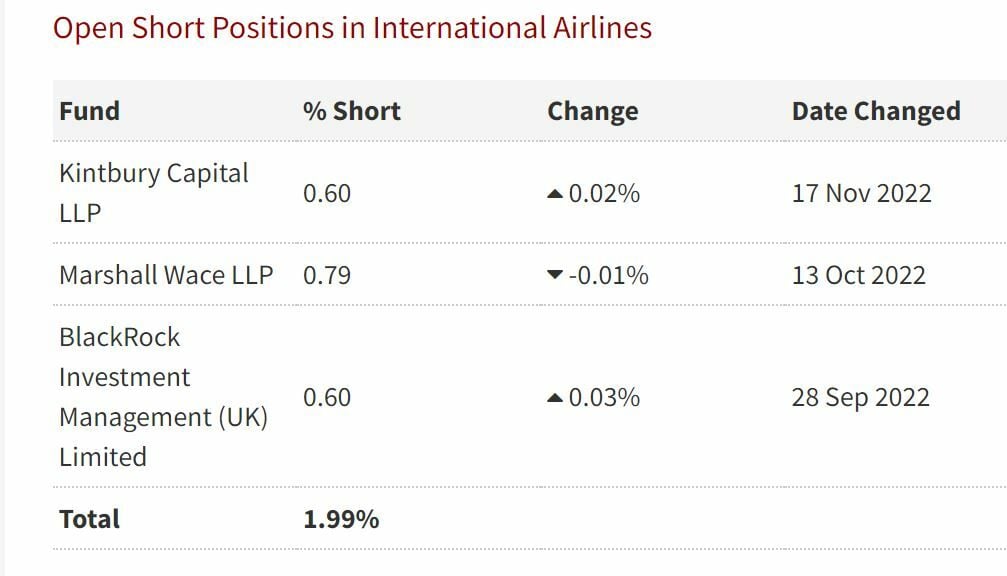This screenshot has height=576, width=1007.
Task: Click the down arrow beside -0.01% change
Action: (556, 275)
